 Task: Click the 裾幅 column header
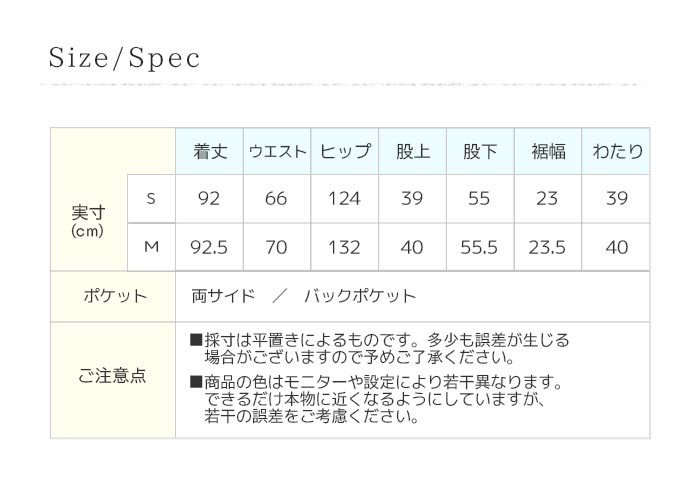pos(548,151)
